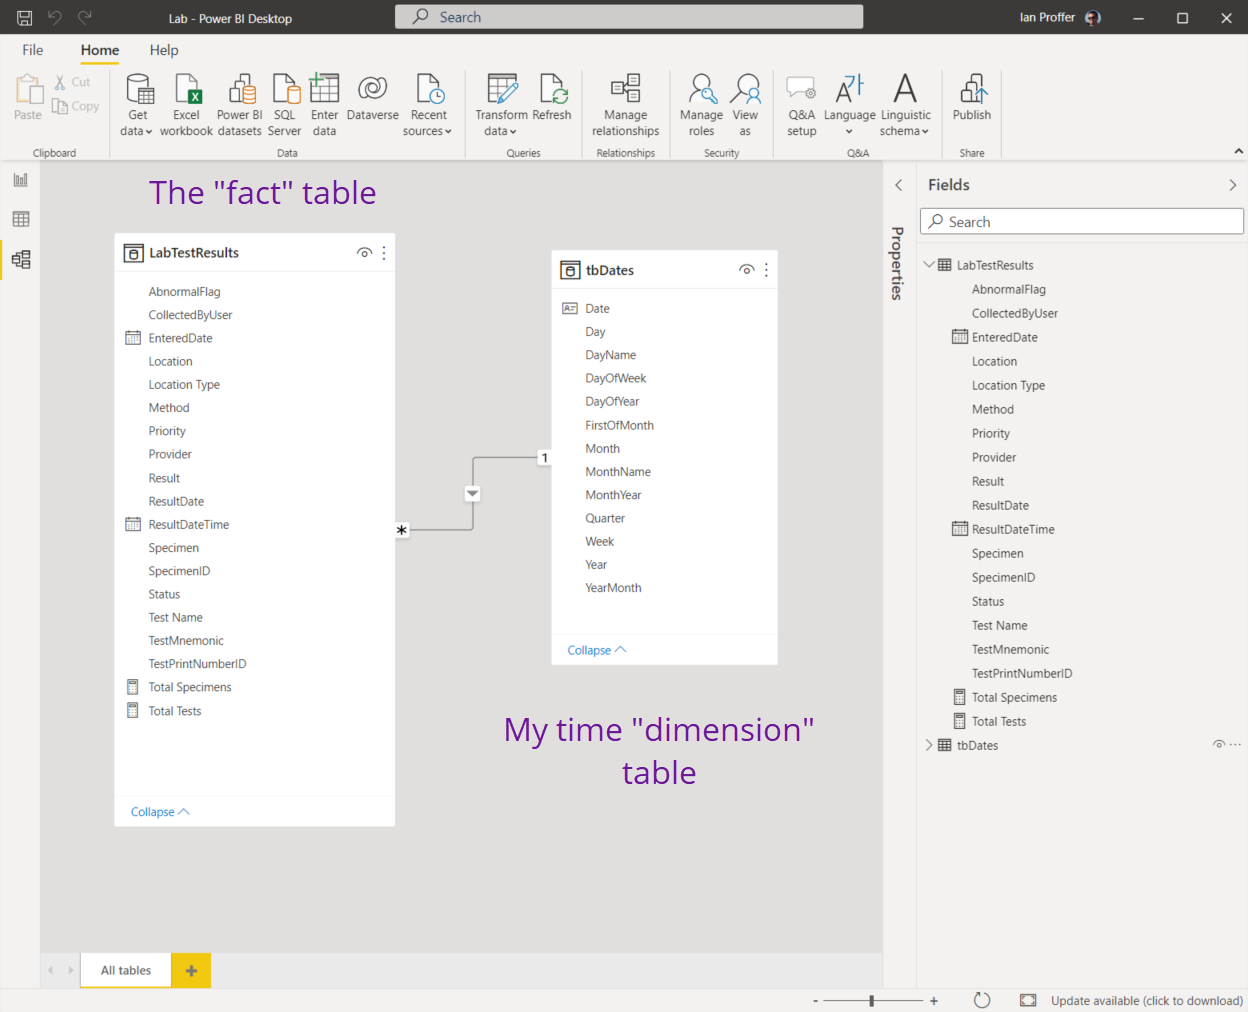Click the Paste clipboard icon
The height and width of the screenshot is (1012, 1248).
(28, 97)
